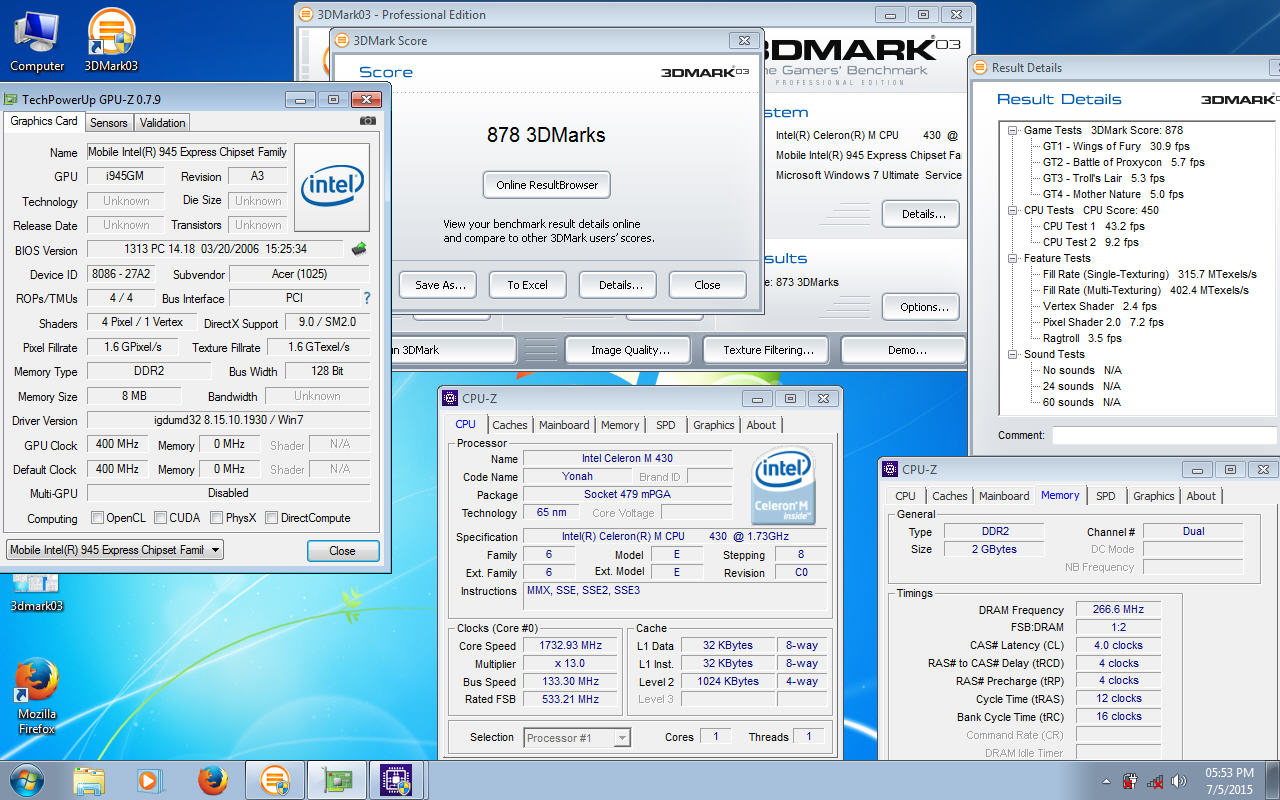Image resolution: width=1280 pixels, height=800 pixels.
Task: Click the security alert tray icon
Action: coord(1130,781)
